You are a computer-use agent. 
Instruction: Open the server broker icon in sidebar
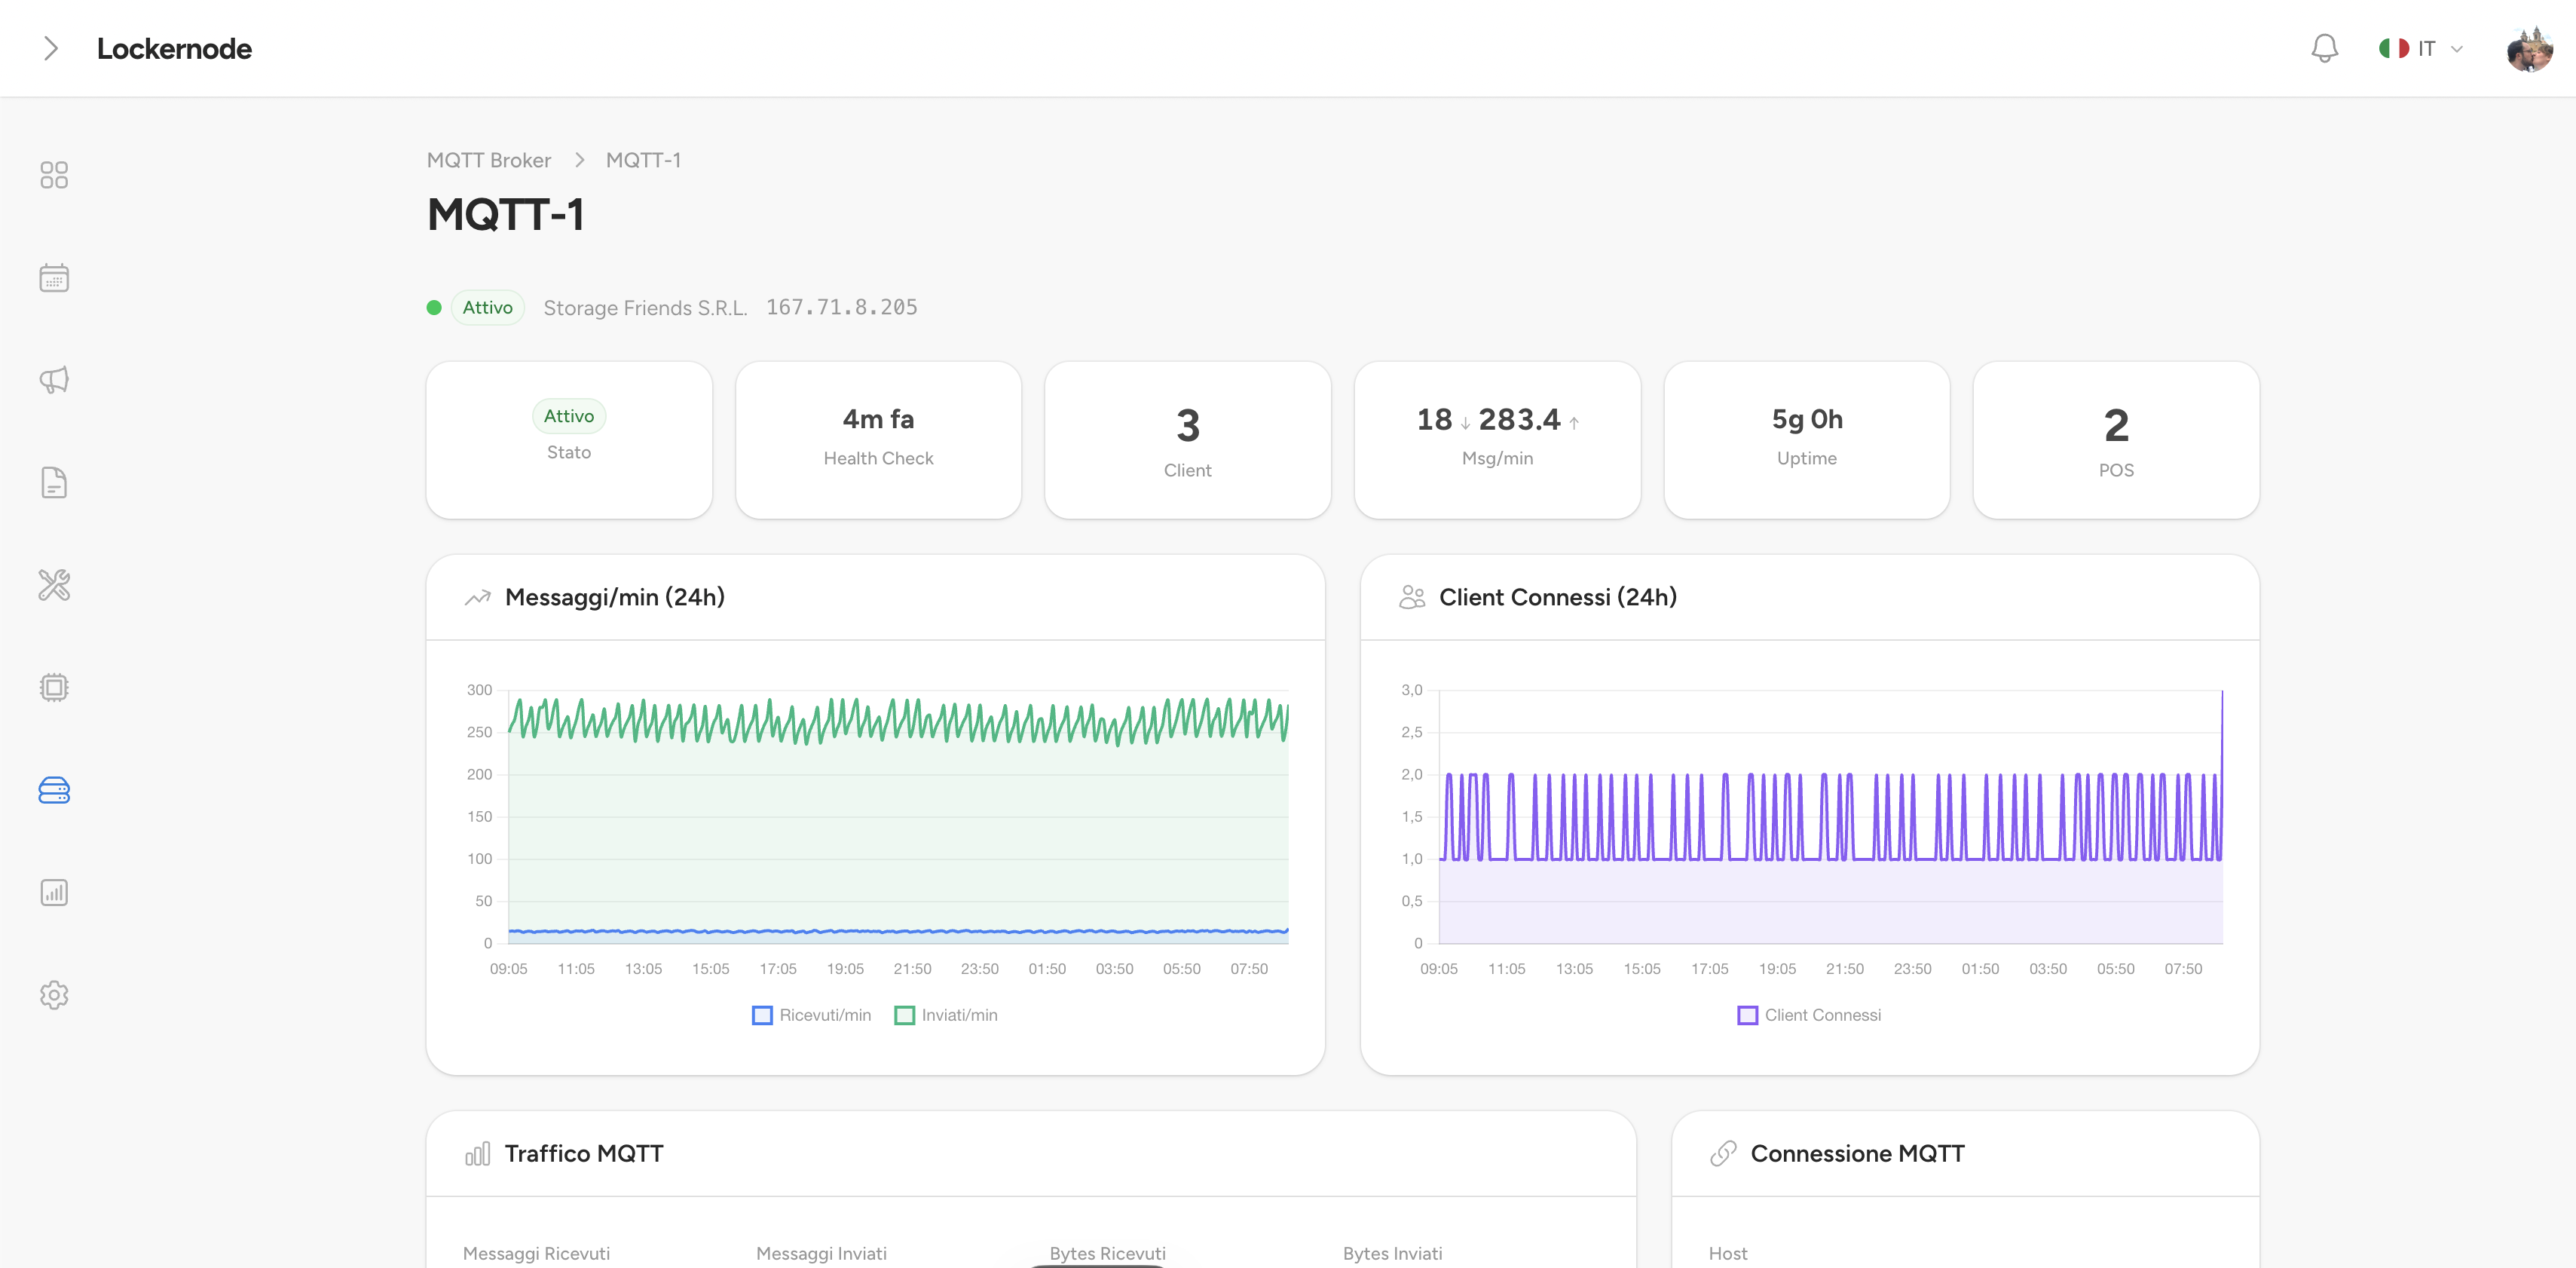tap(54, 790)
